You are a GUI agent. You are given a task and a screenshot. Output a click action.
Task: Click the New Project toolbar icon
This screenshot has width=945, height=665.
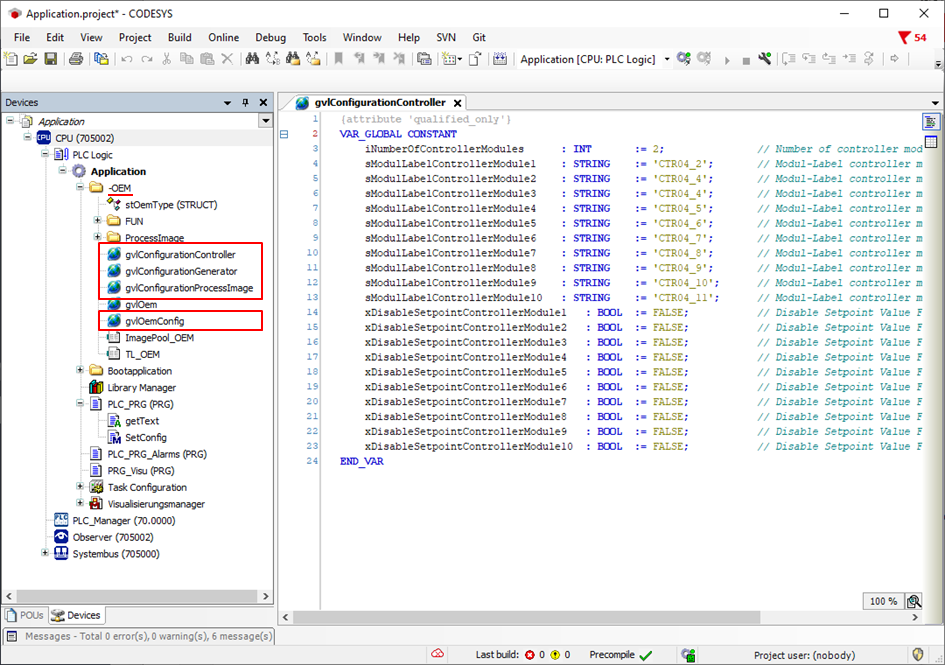13,58
